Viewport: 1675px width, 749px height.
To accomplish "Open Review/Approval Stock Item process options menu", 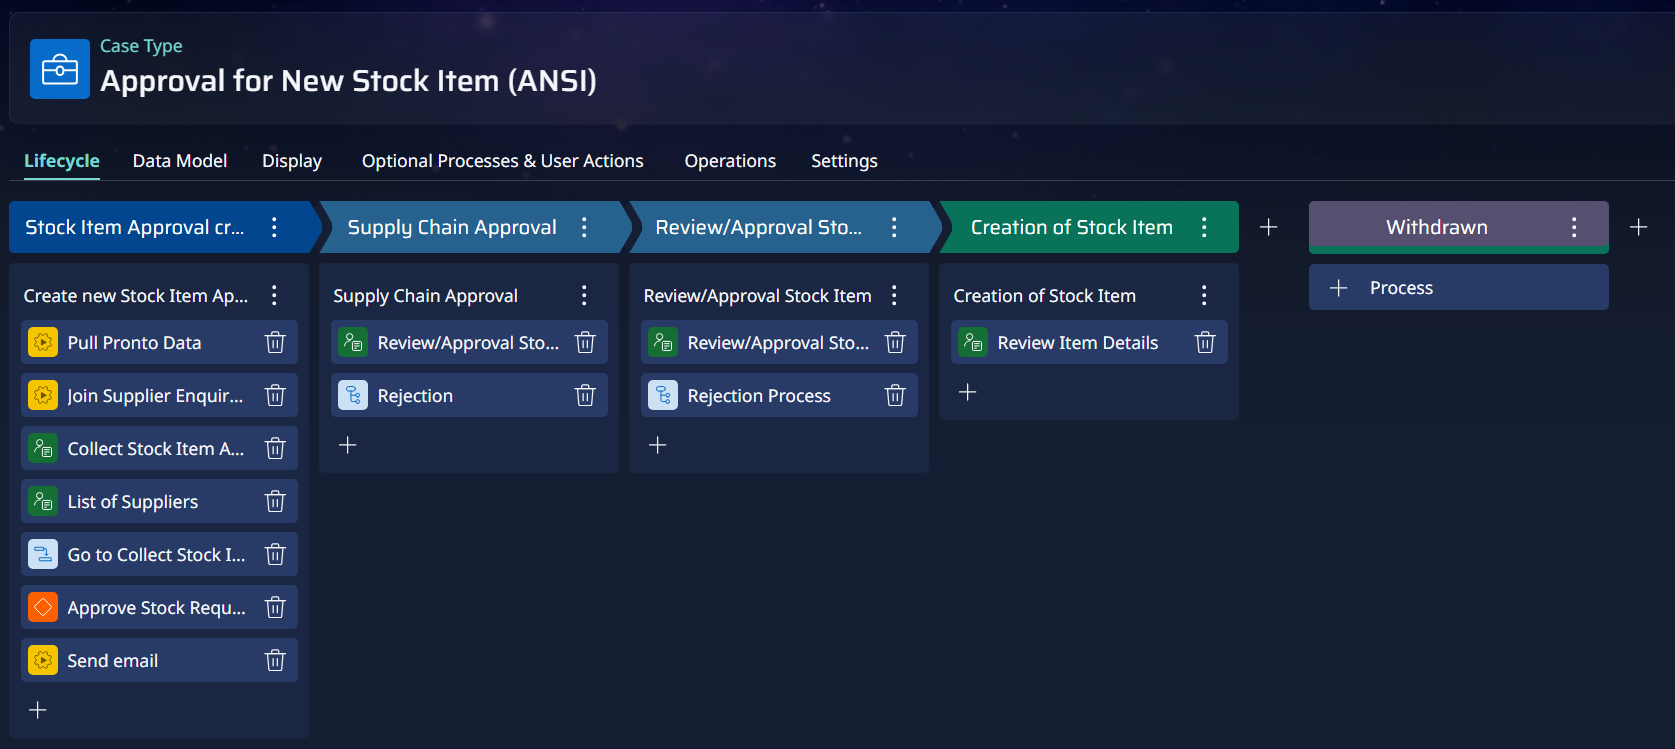I will [895, 295].
